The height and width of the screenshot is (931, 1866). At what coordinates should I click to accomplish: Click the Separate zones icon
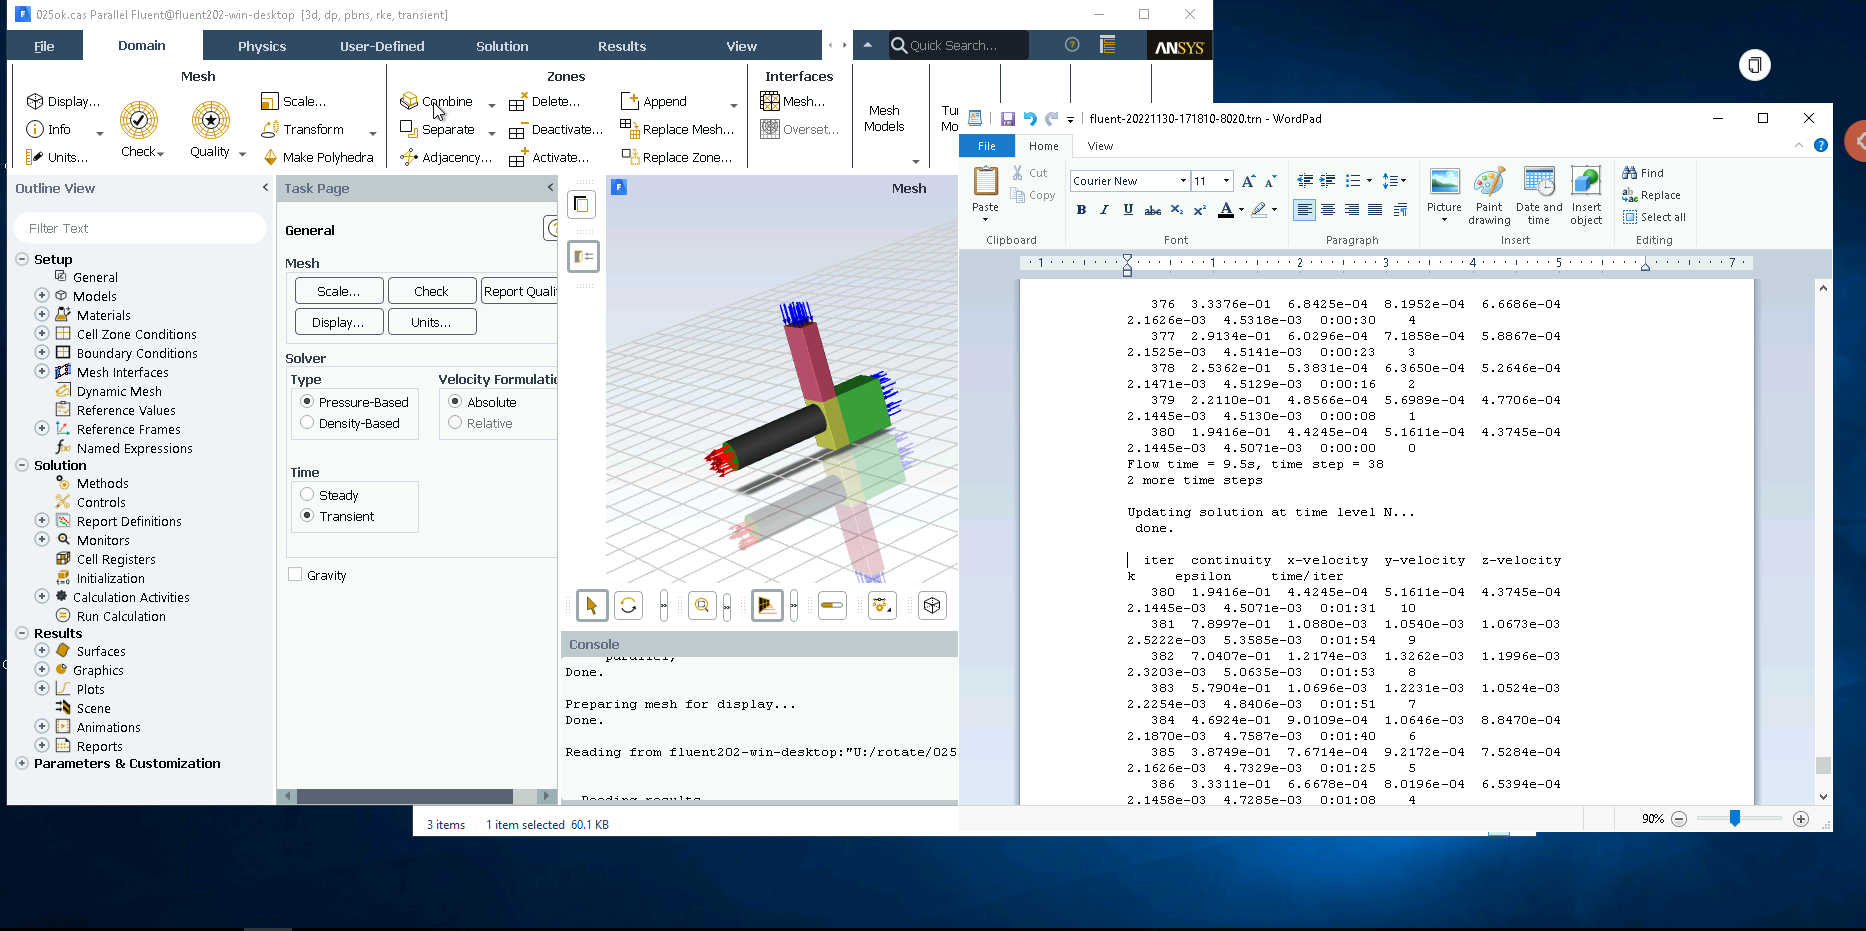pyautogui.click(x=409, y=129)
